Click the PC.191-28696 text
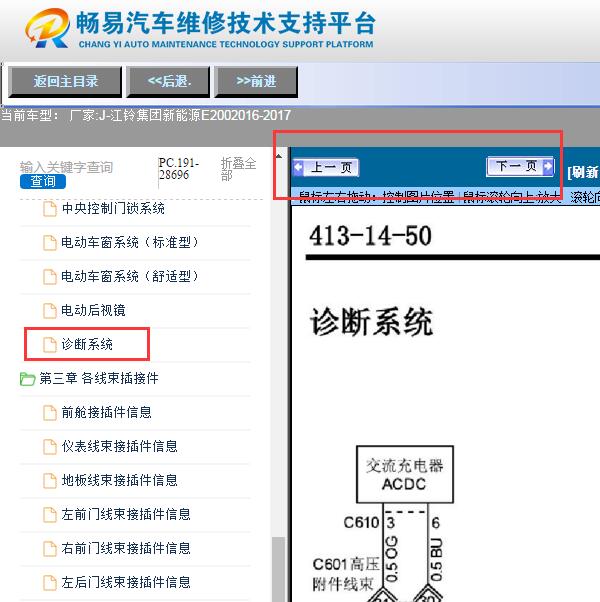The width and height of the screenshot is (600, 602). pyautogui.click(x=179, y=169)
